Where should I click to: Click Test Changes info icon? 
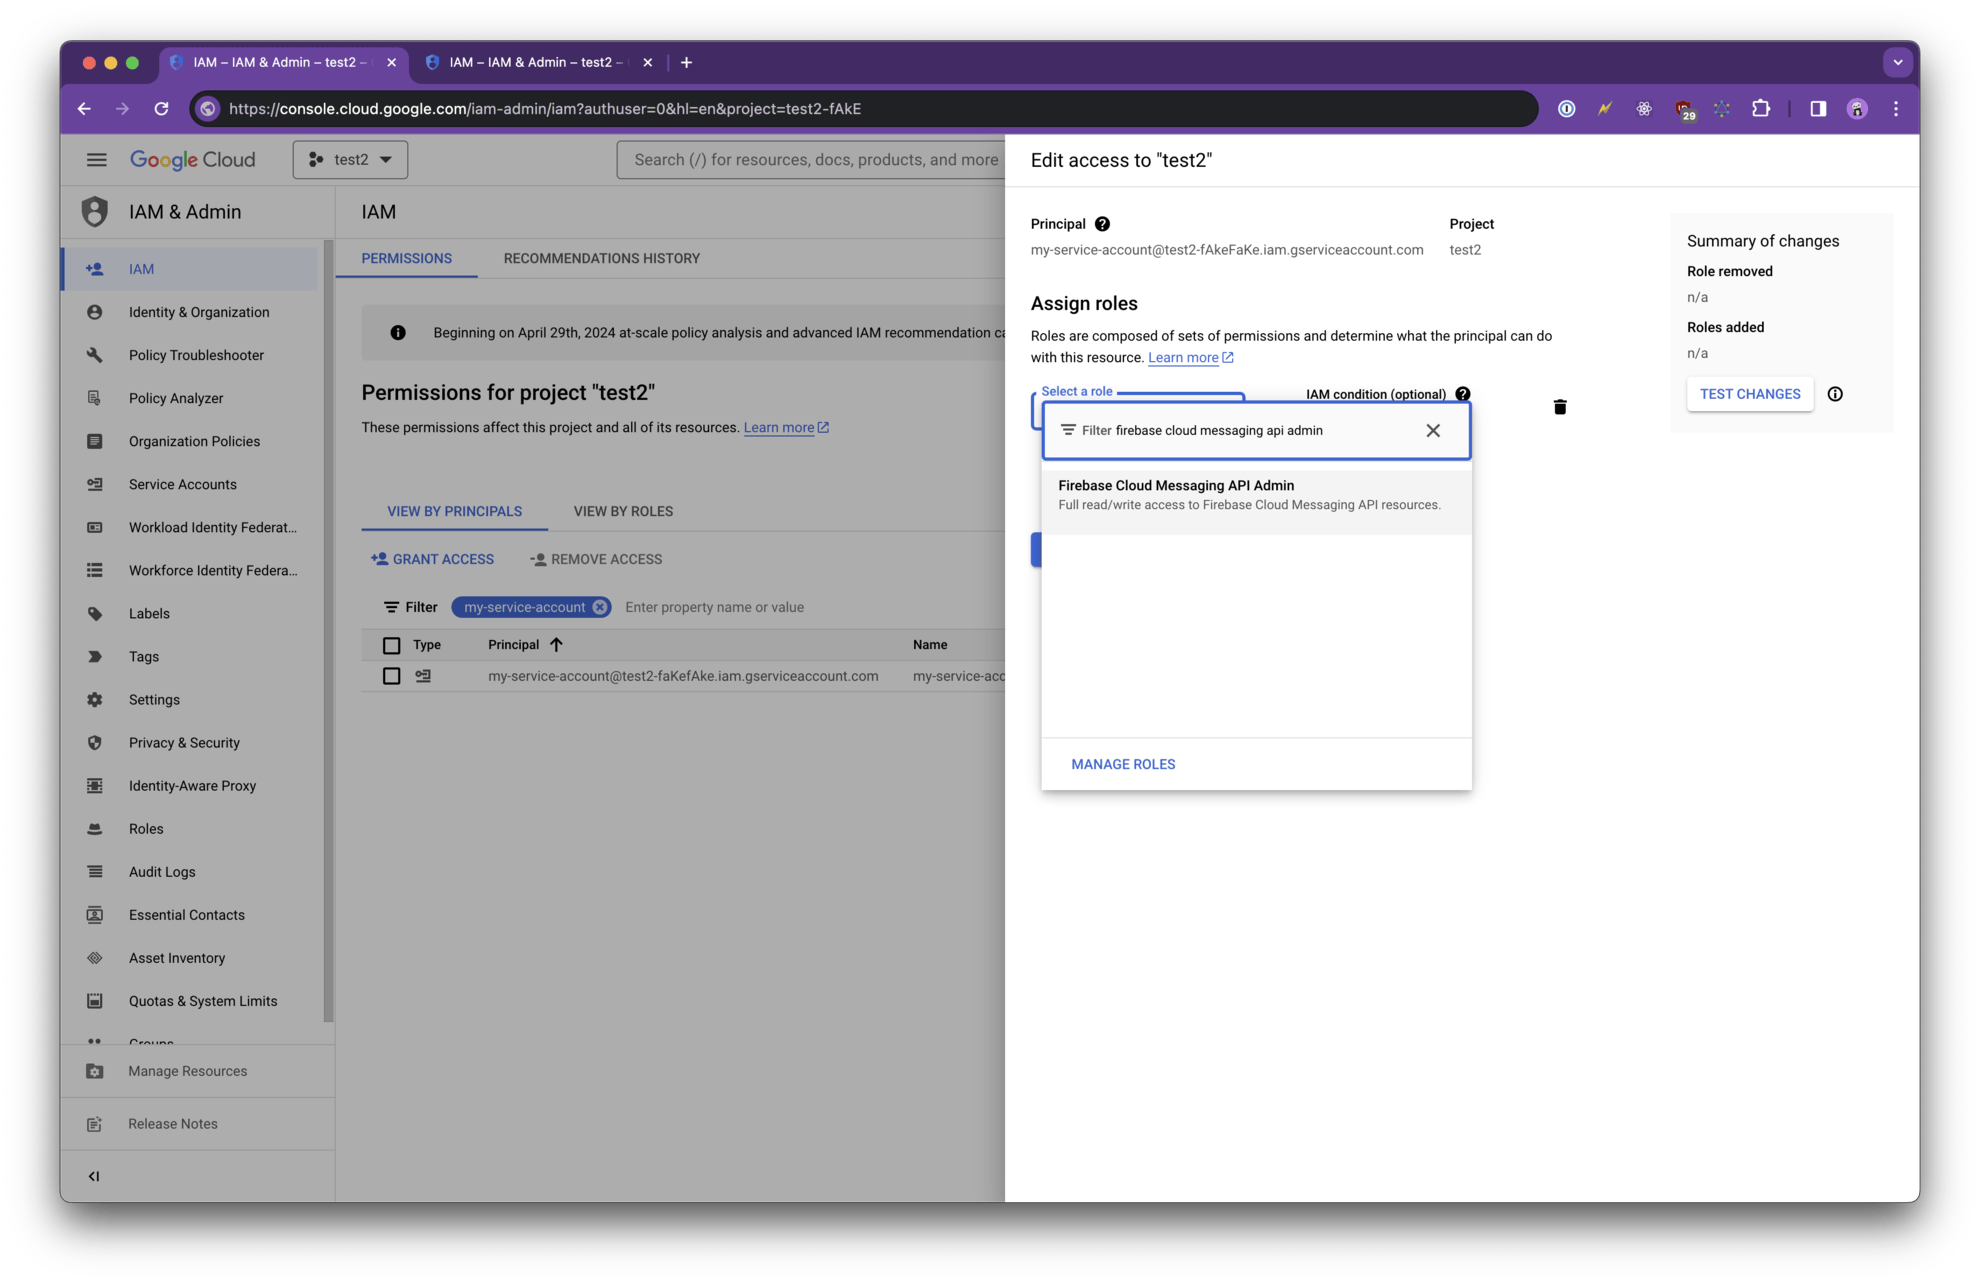click(x=1835, y=394)
